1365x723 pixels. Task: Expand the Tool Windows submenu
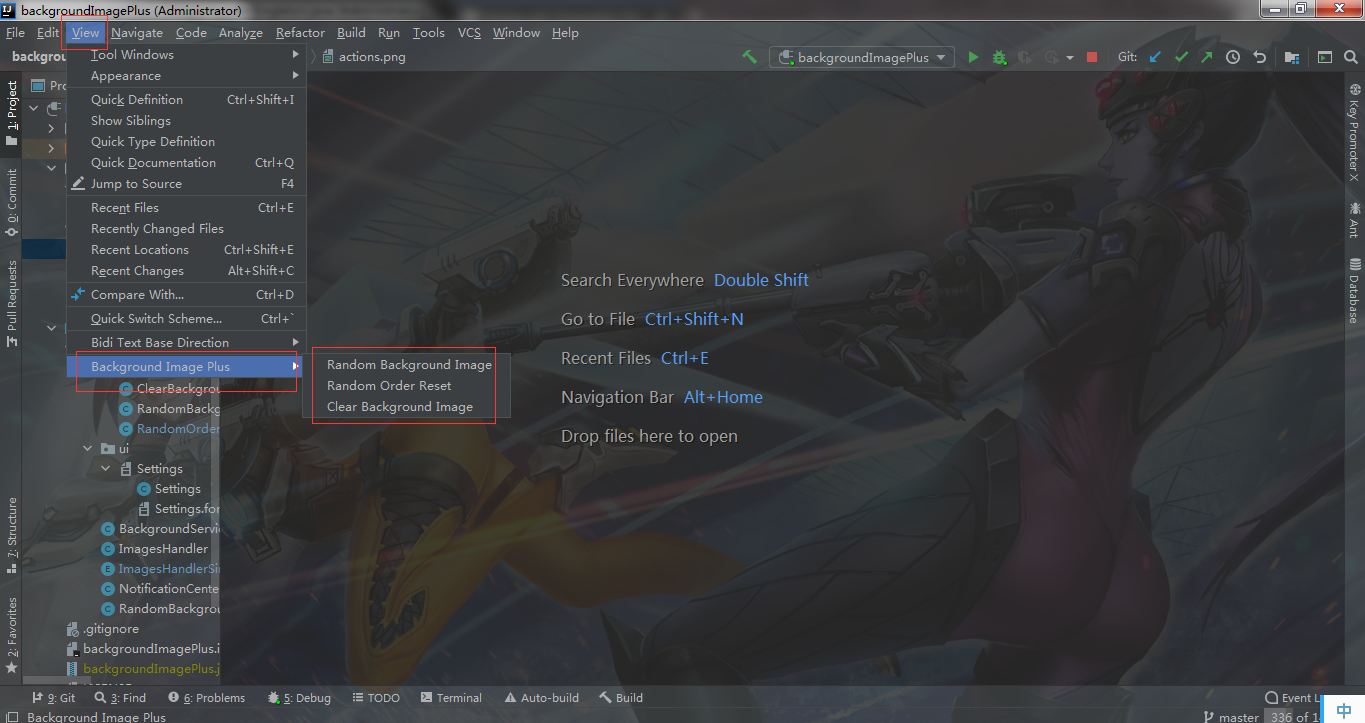(186, 55)
